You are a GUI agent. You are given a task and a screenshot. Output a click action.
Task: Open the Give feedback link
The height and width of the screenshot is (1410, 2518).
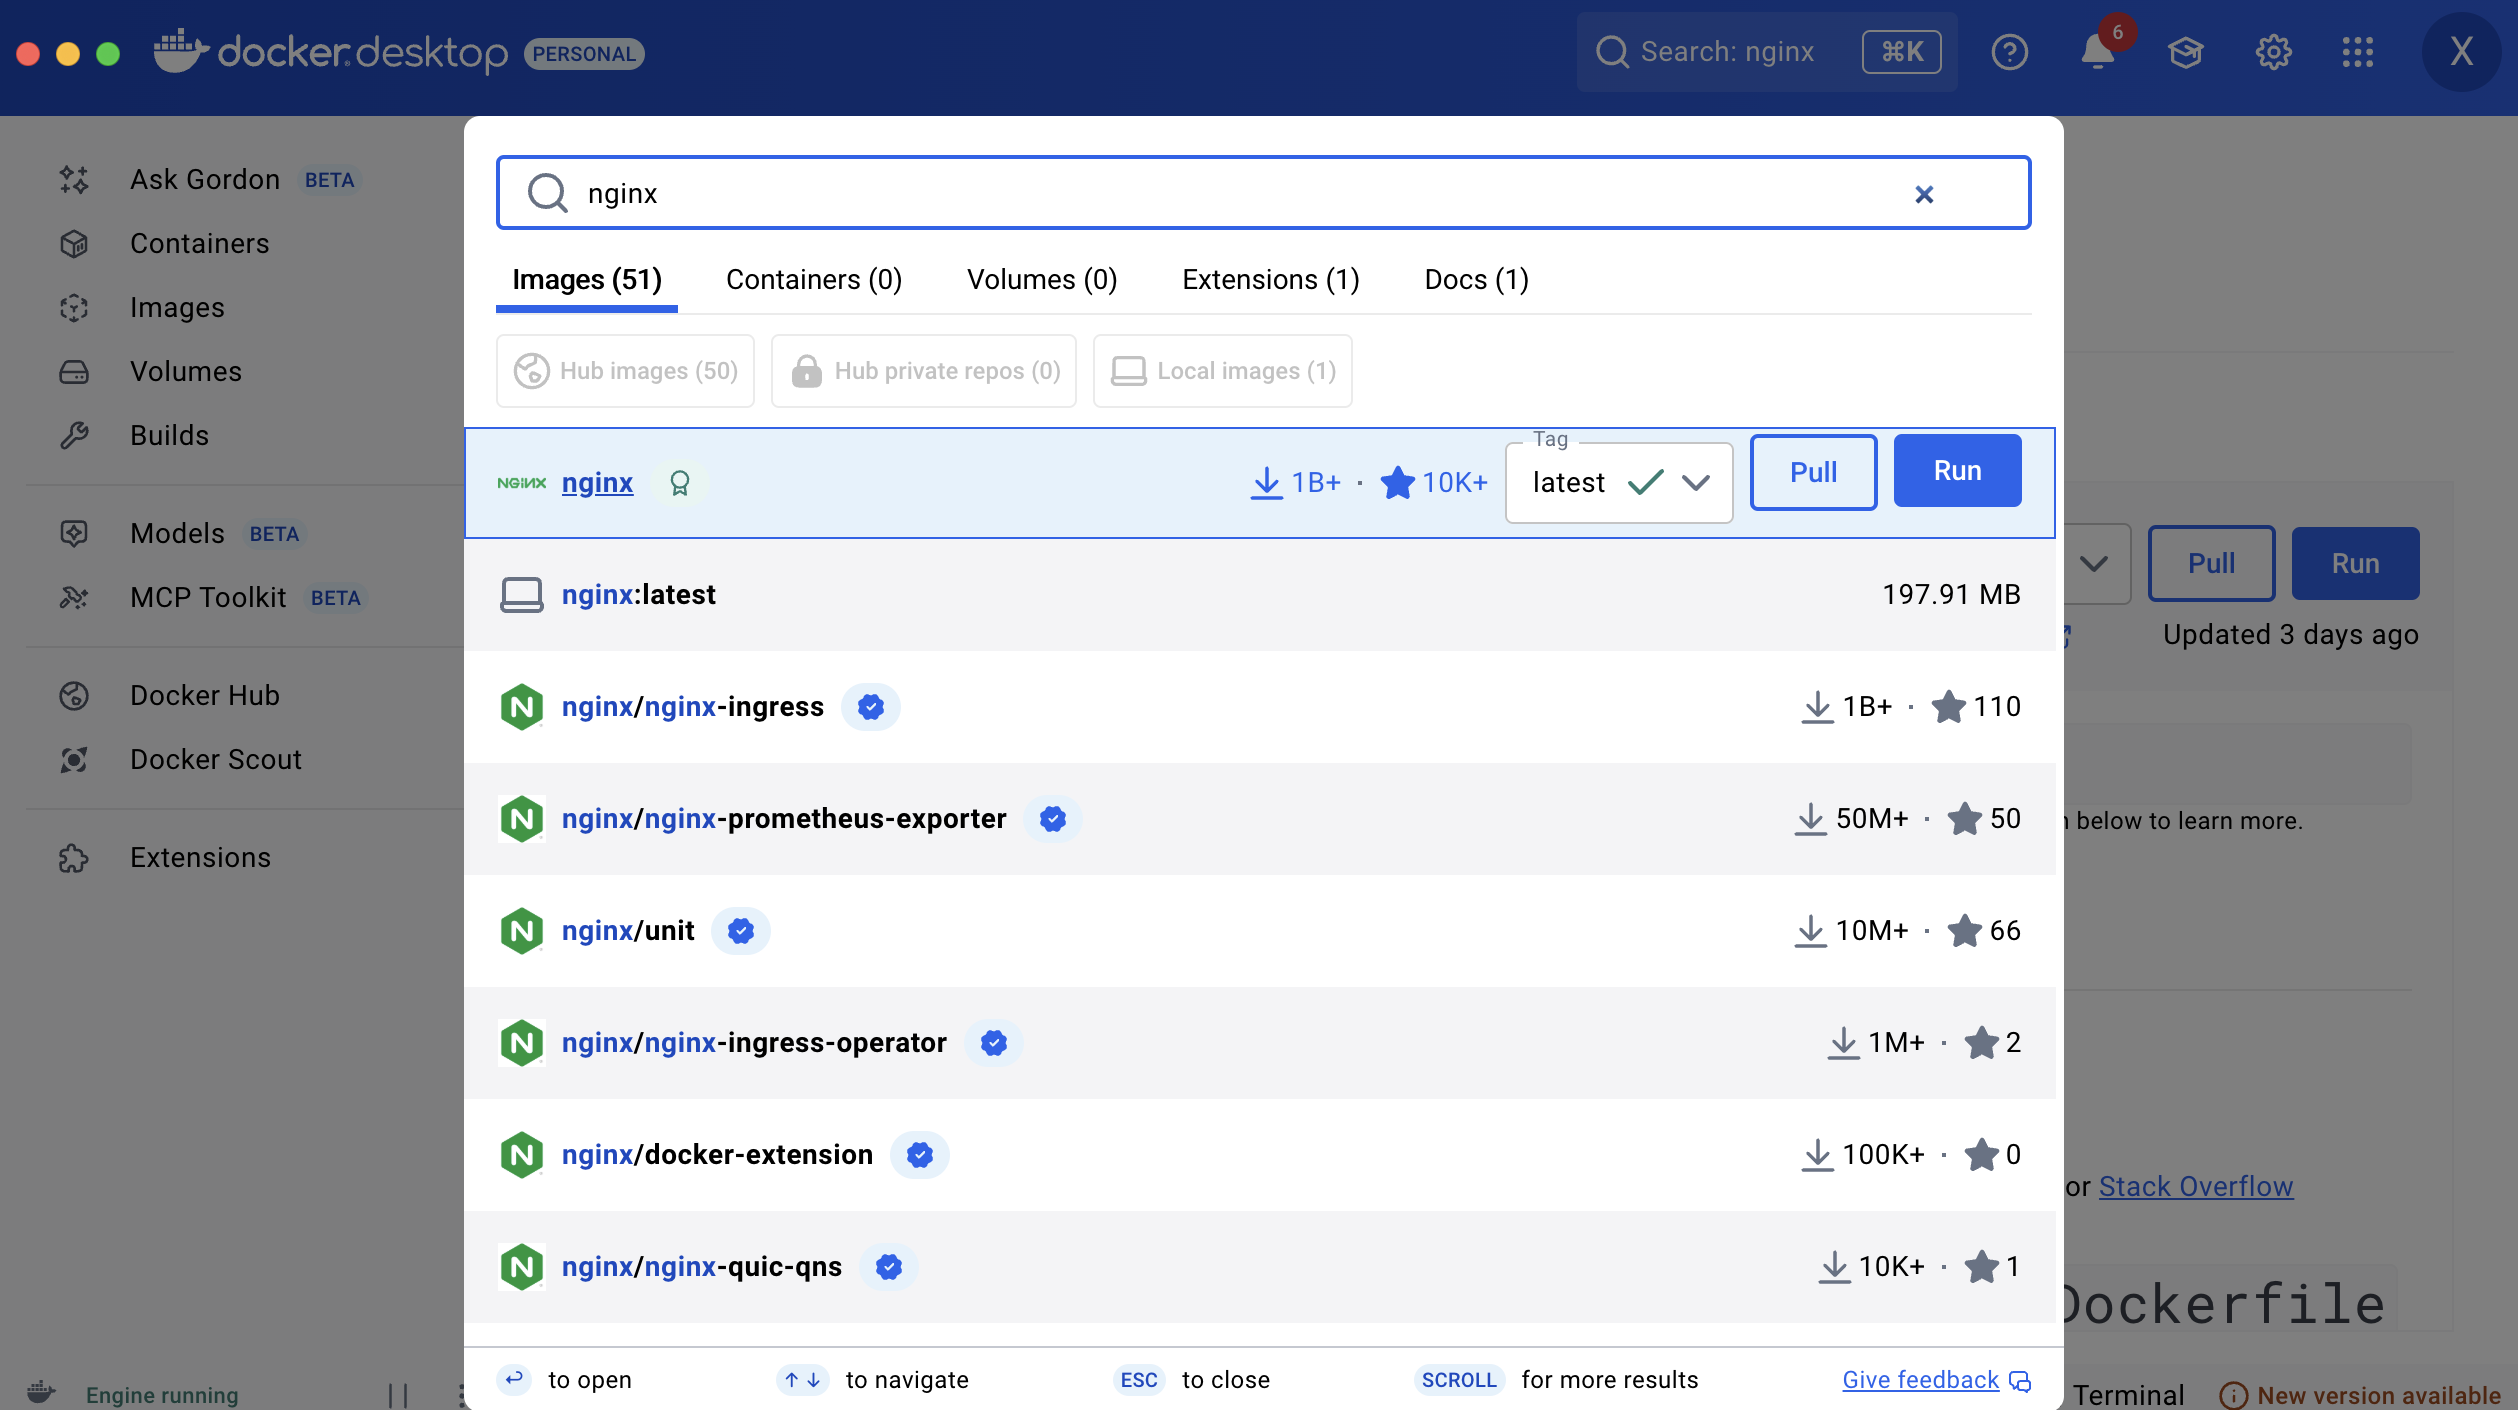pos(1936,1380)
